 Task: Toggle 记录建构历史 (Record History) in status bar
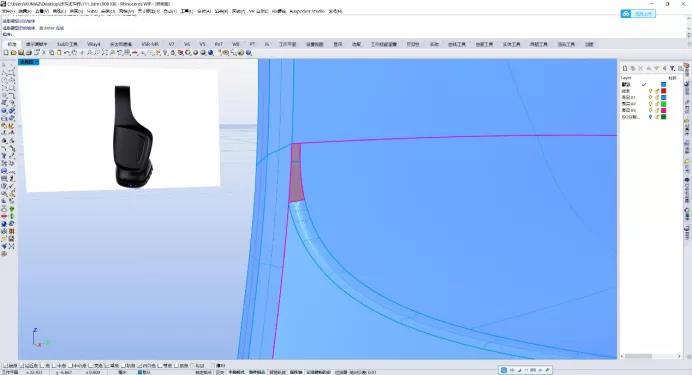coord(318,372)
